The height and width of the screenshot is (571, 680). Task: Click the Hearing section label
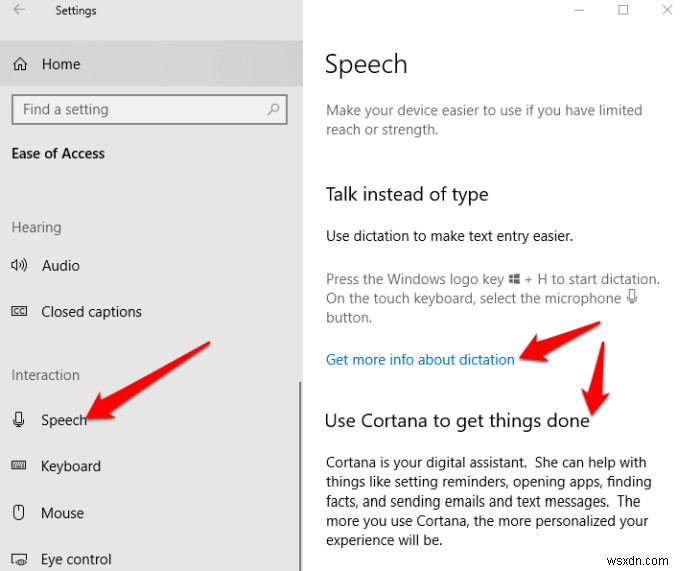coord(36,227)
